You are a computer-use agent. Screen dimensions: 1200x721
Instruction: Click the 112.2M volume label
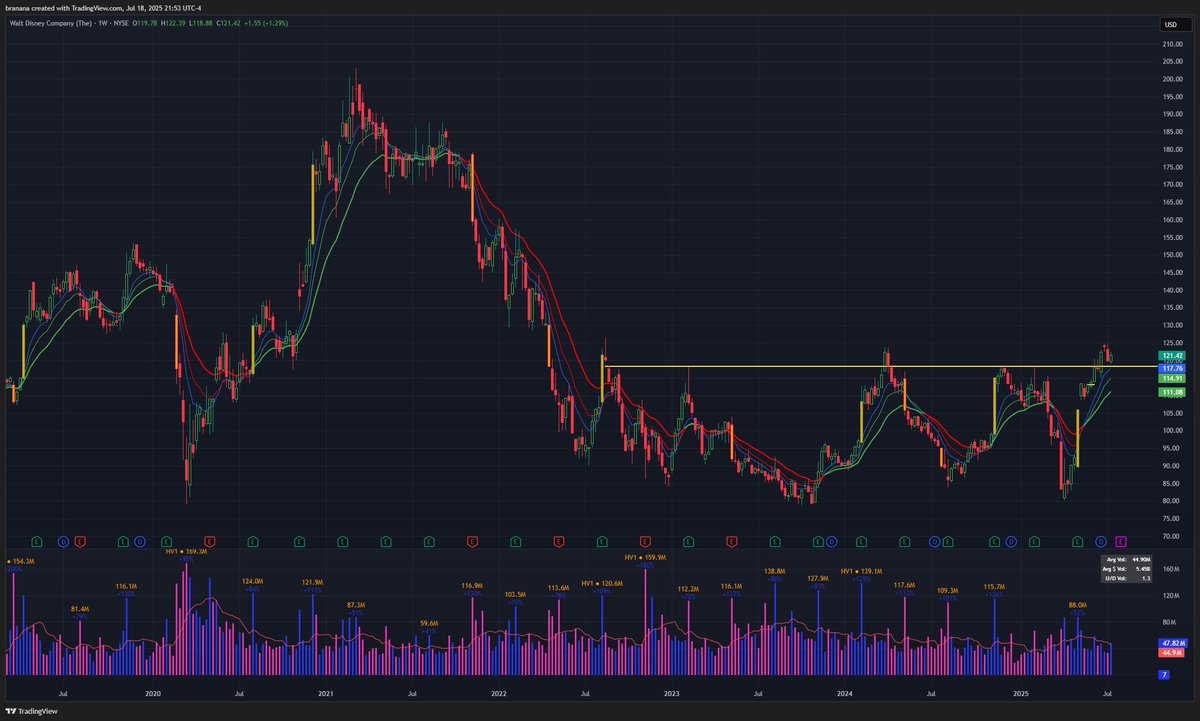[689, 589]
